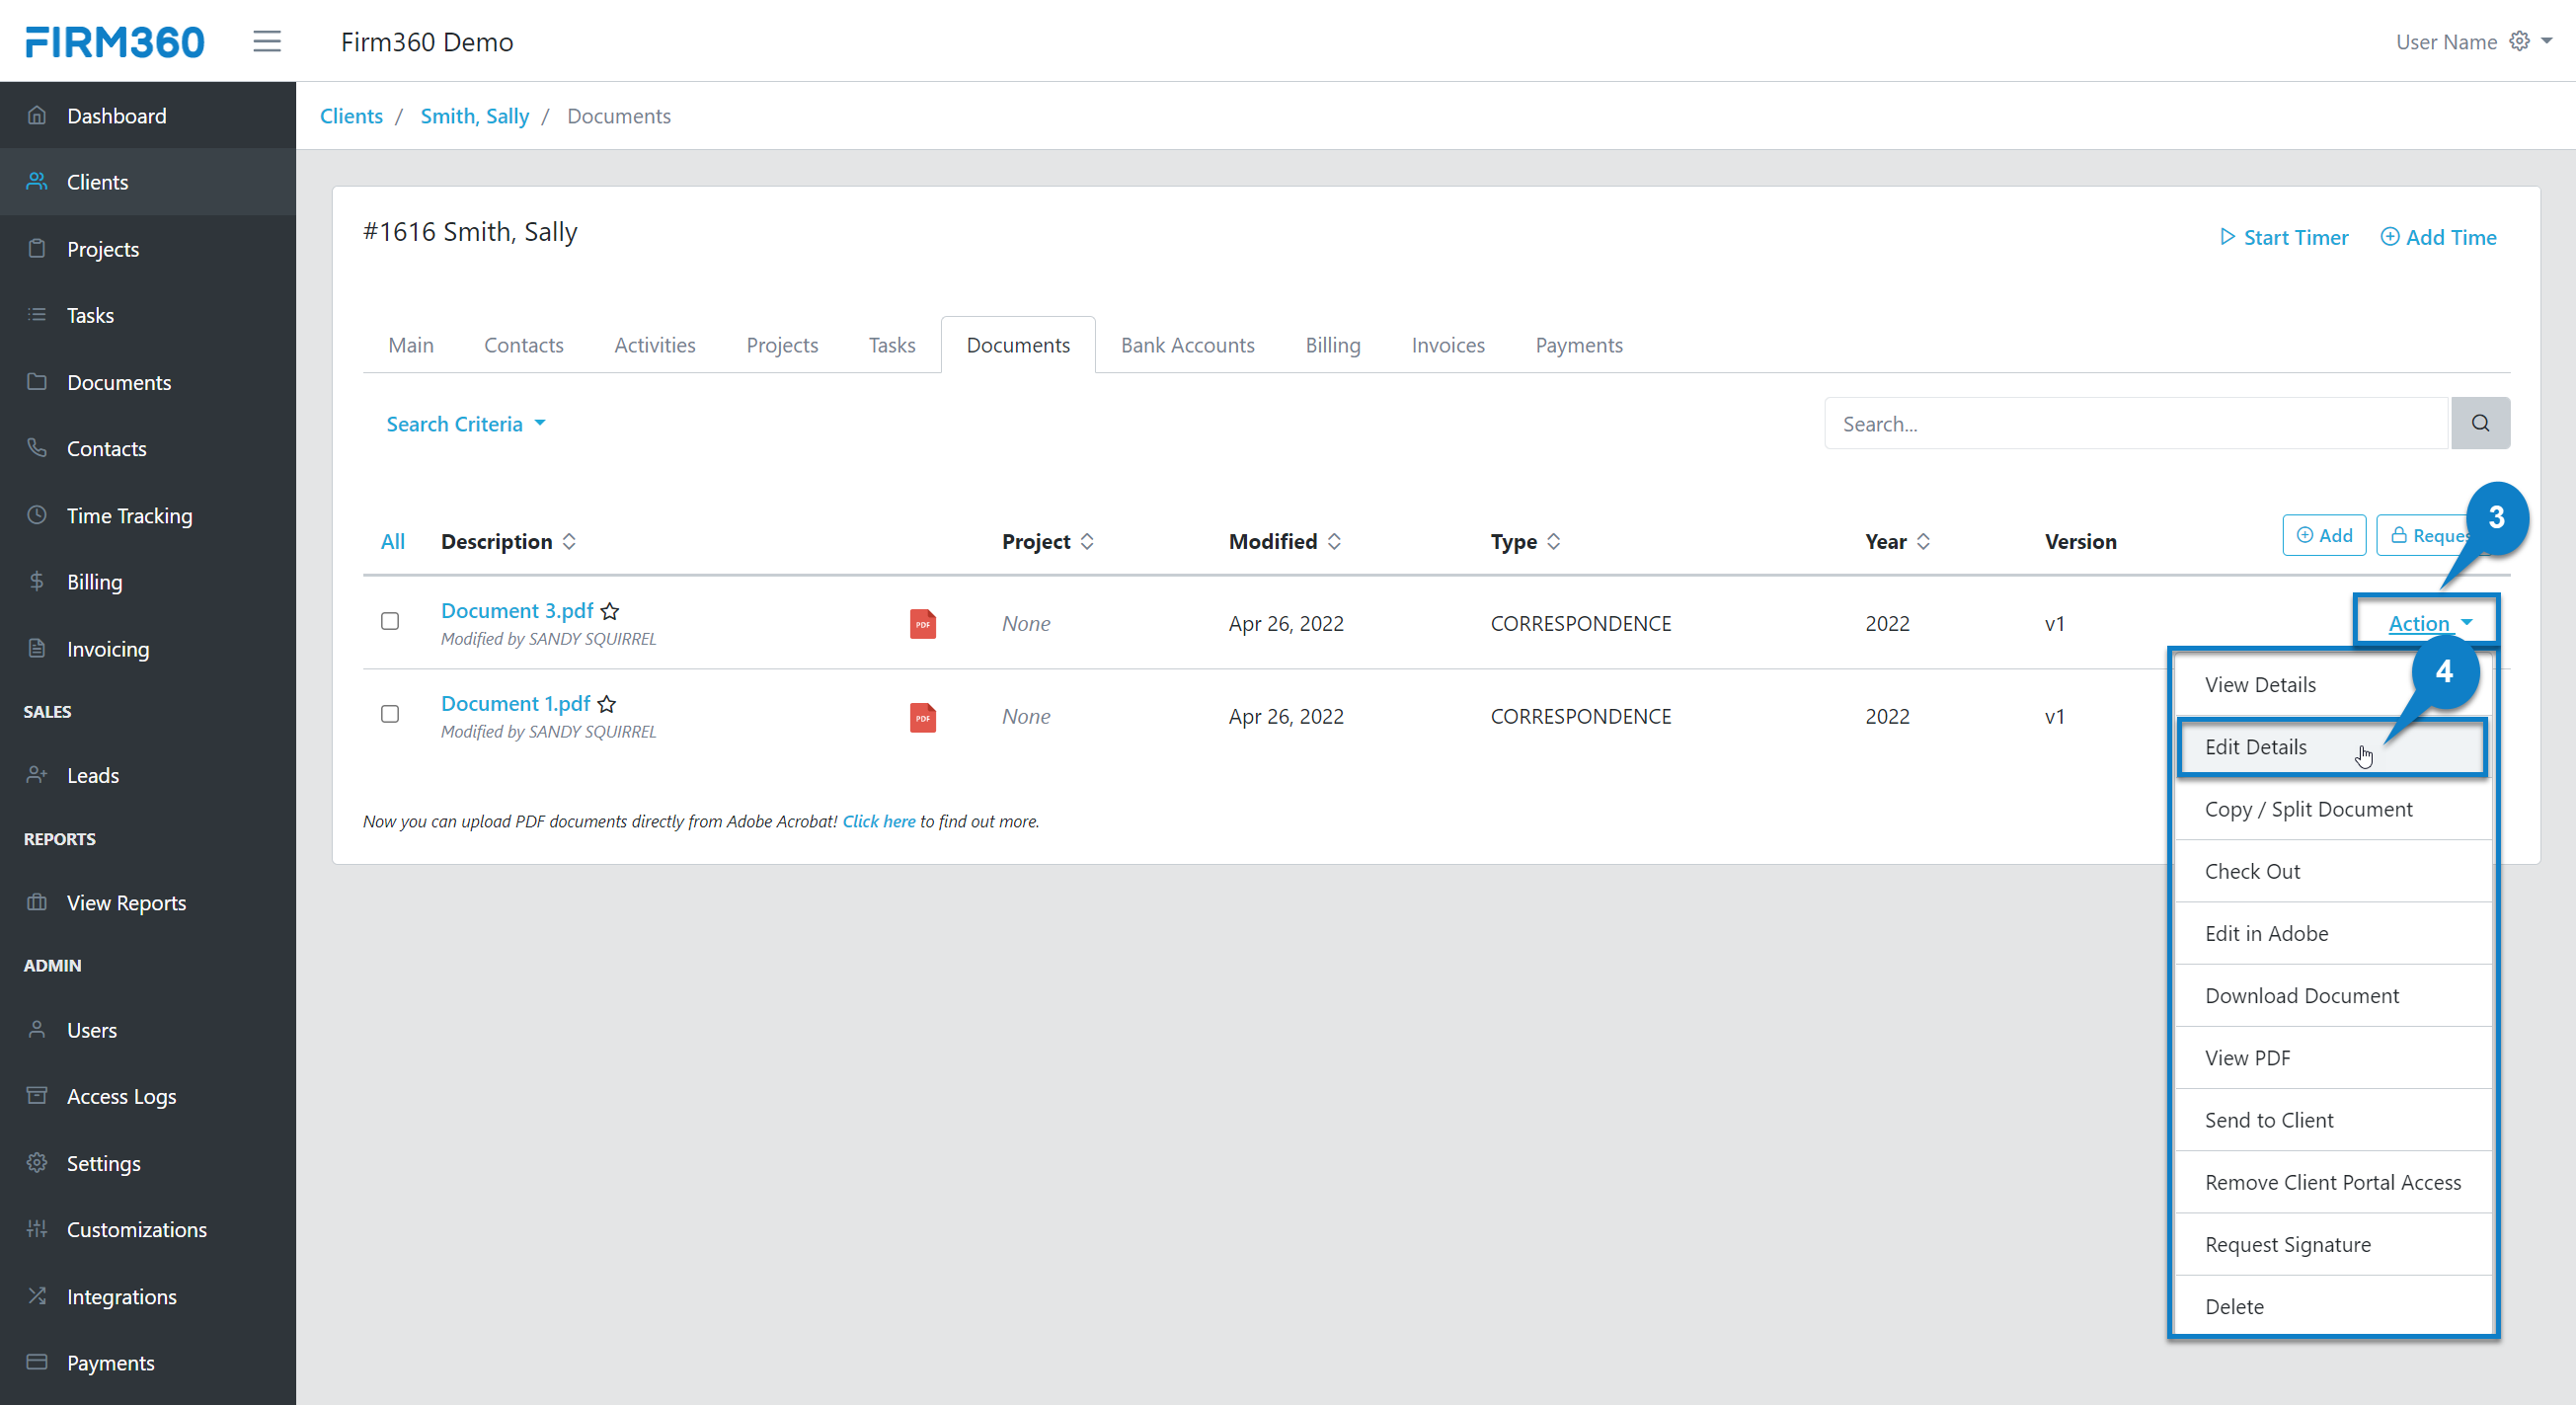The width and height of the screenshot is (2576, 1405).
Task: Expand the Search Criteria options
Action: point(465,423)
